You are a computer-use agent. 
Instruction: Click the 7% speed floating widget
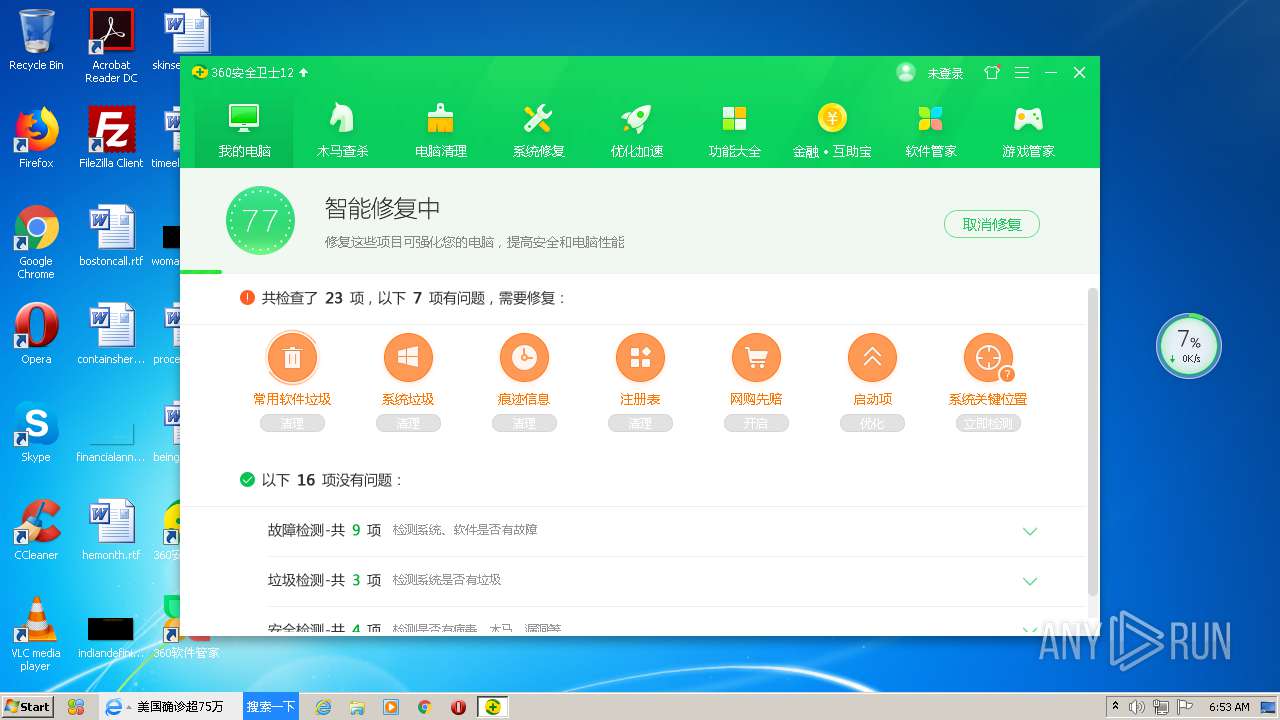[1189, 346]
